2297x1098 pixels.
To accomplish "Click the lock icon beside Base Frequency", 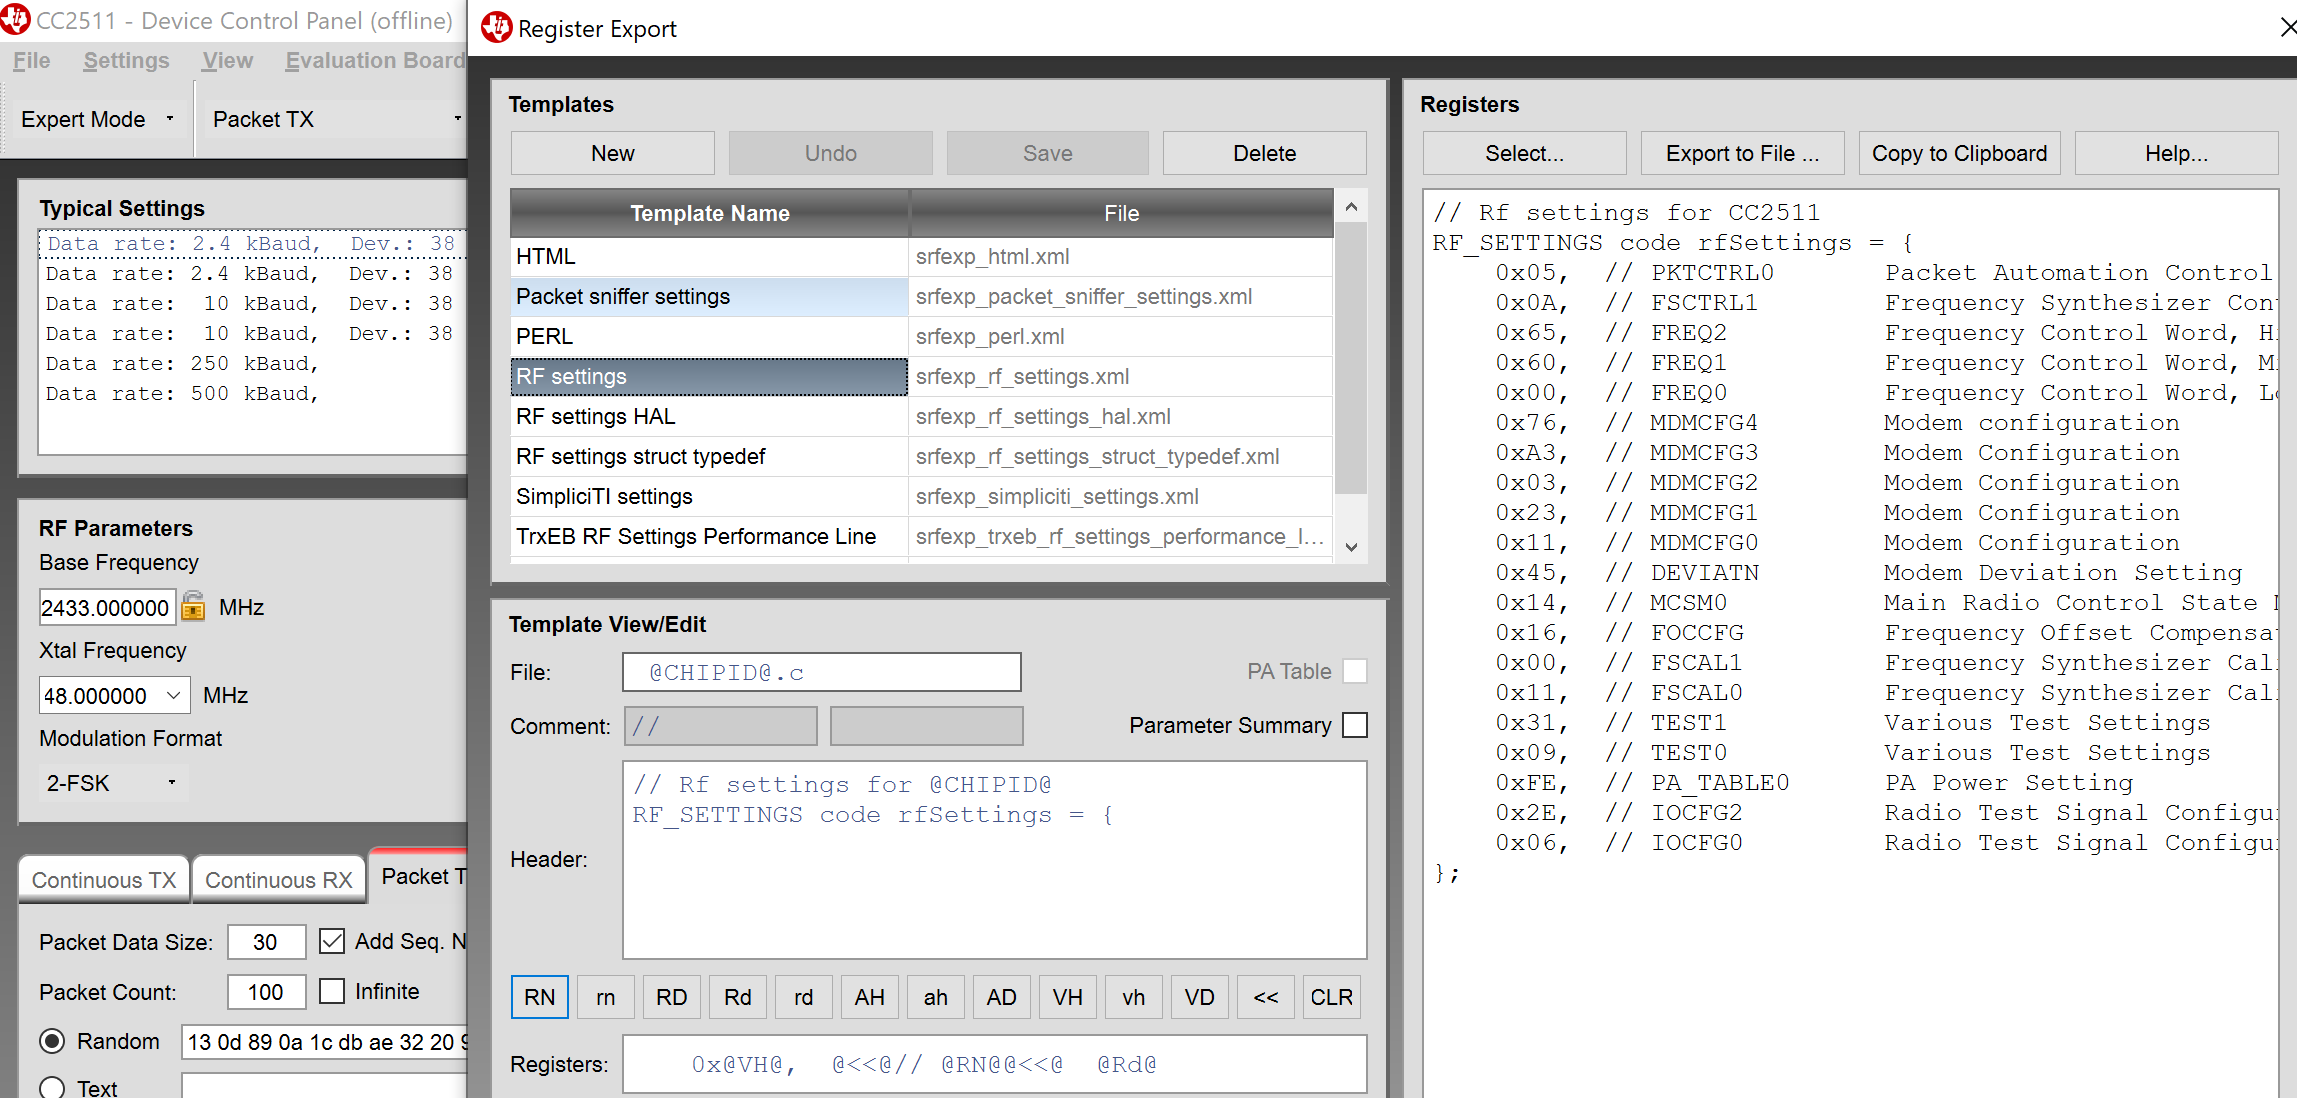I will [x=193, y=606].
